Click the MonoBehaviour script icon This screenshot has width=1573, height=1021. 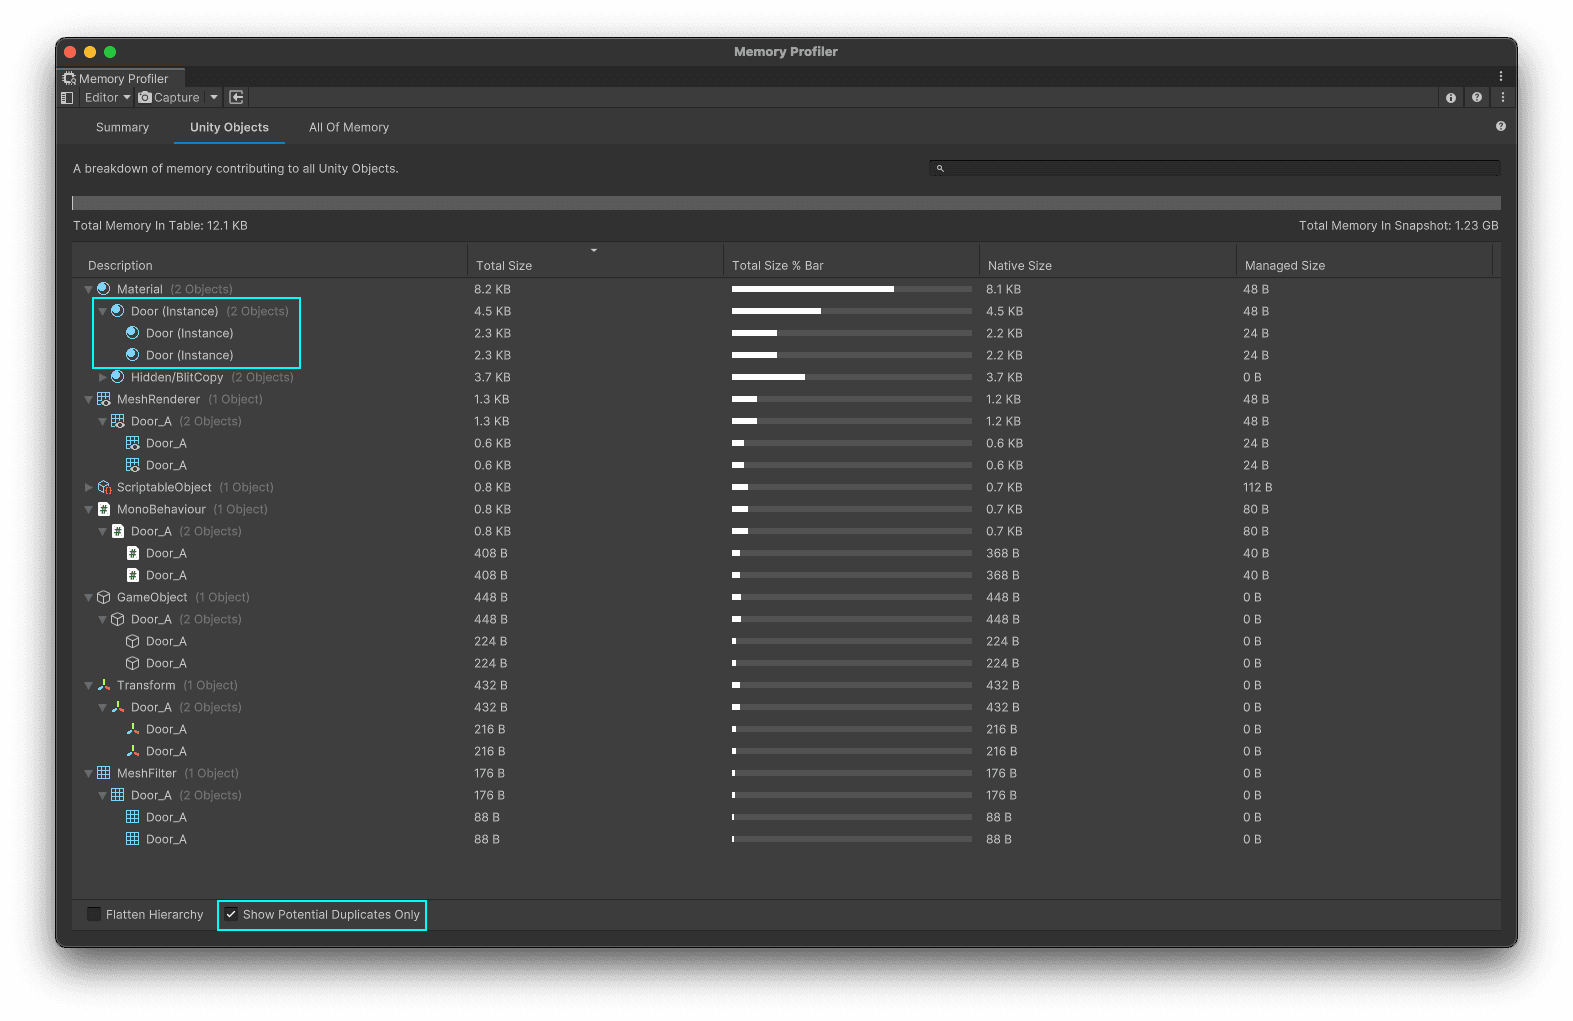click(104, 509)
